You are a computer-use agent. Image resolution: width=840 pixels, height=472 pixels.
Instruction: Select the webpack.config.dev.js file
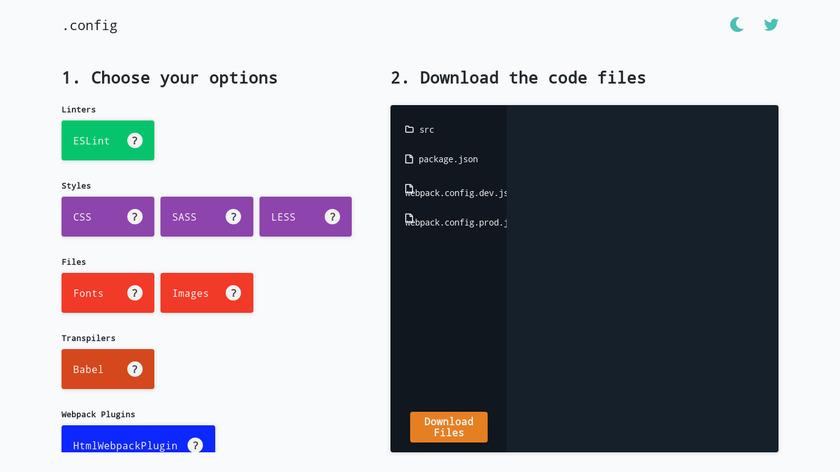pyautogui.click(x=456, y=192)
